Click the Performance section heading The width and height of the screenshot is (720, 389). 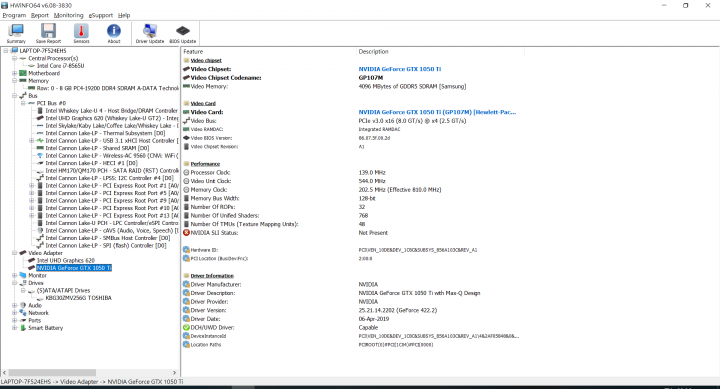[x=205, y=163]
